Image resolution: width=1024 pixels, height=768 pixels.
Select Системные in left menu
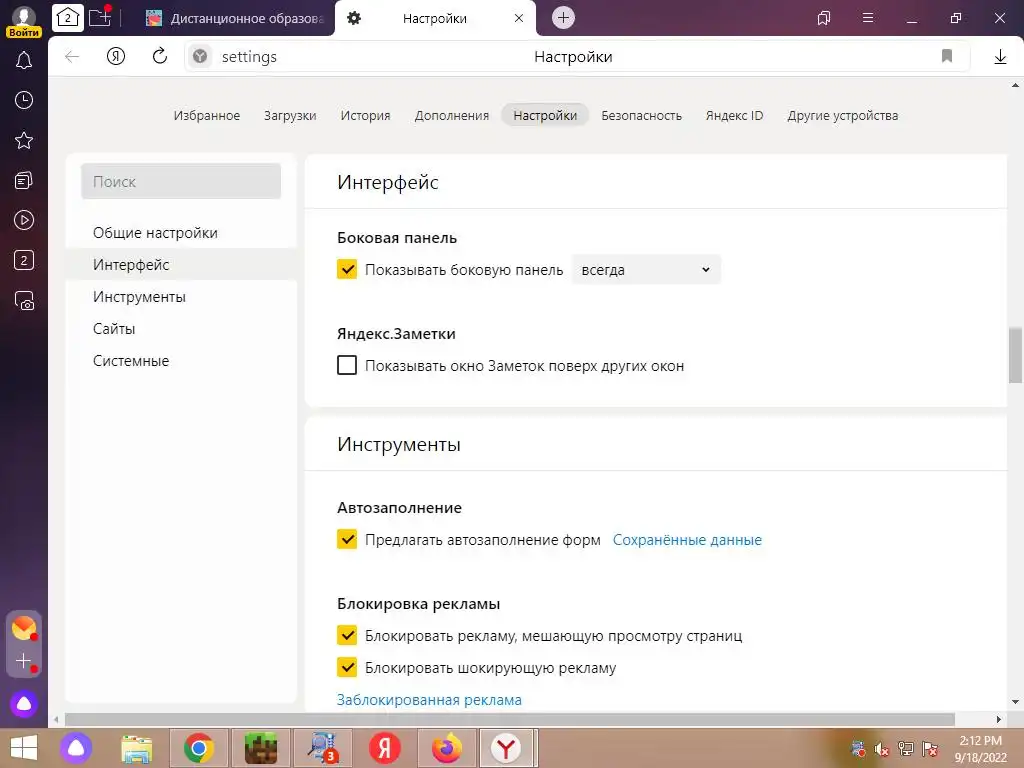tap(181, 361)
